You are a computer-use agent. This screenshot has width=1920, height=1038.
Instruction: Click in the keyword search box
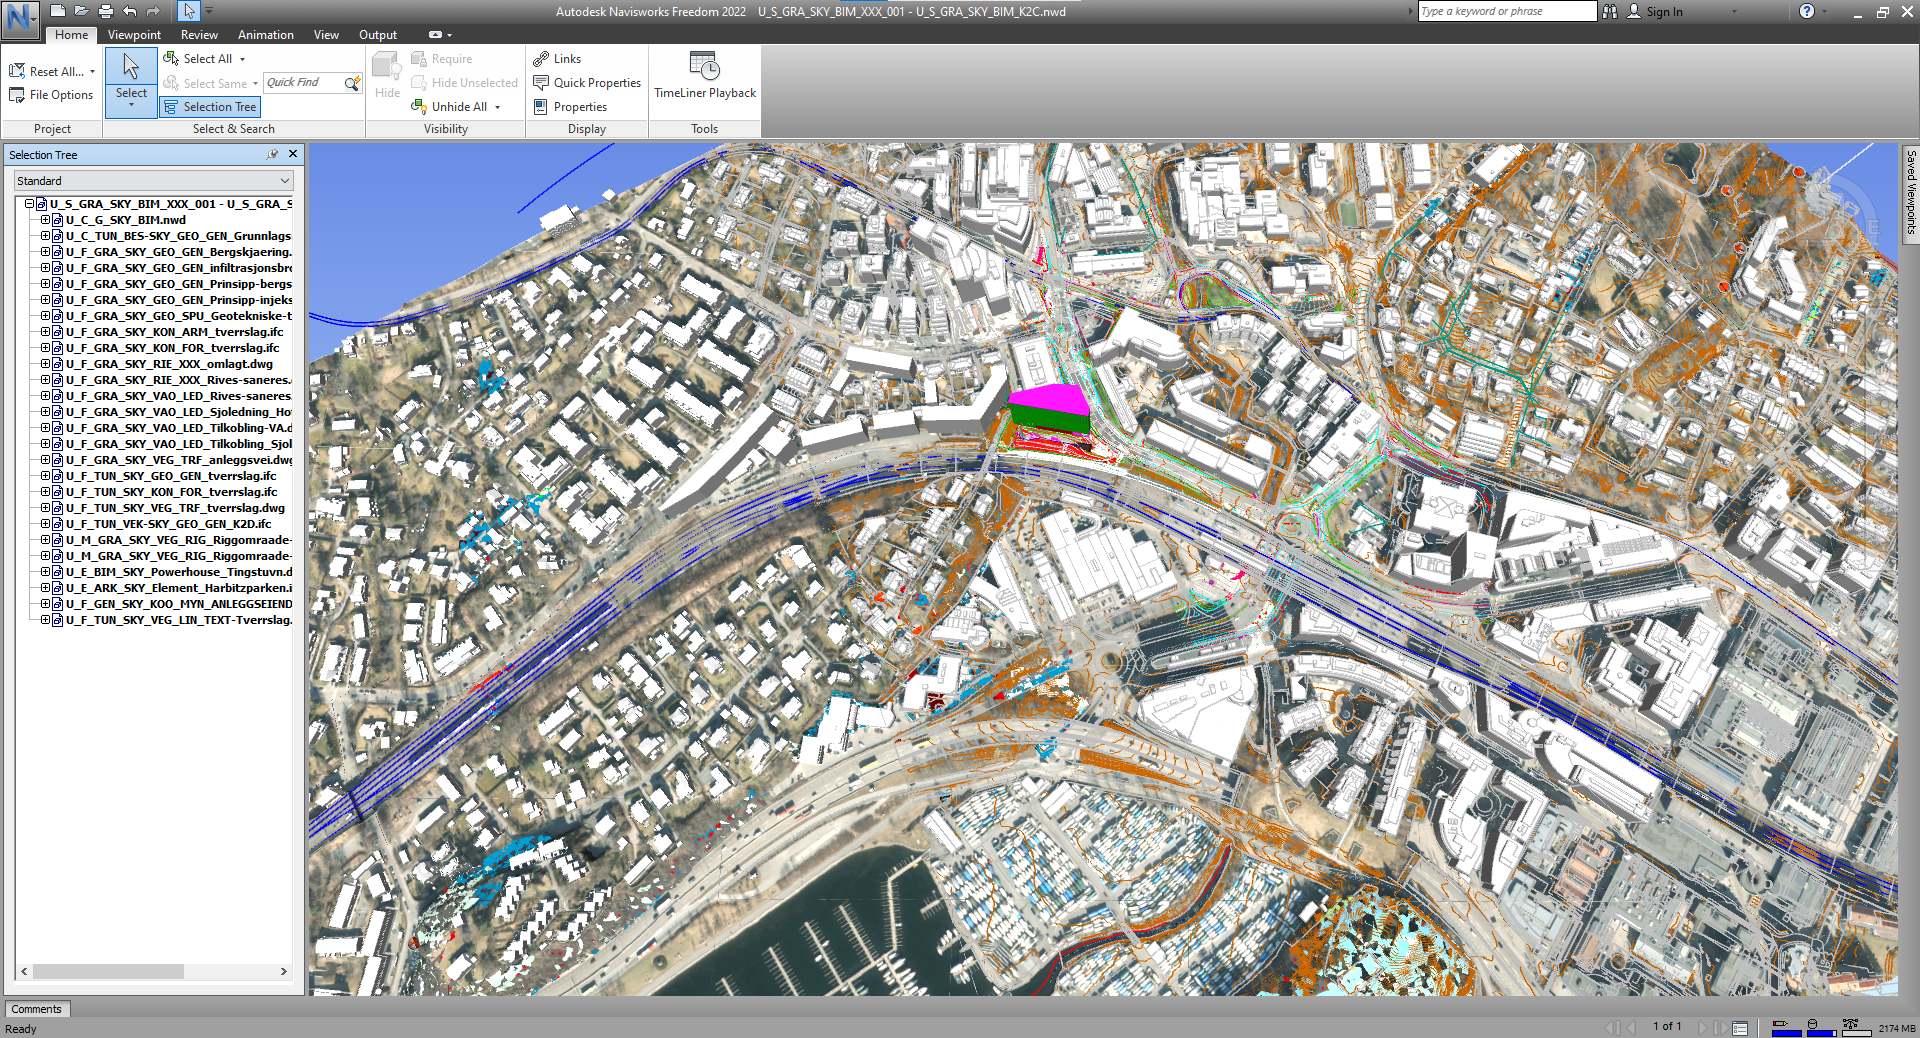point(1507,11)
